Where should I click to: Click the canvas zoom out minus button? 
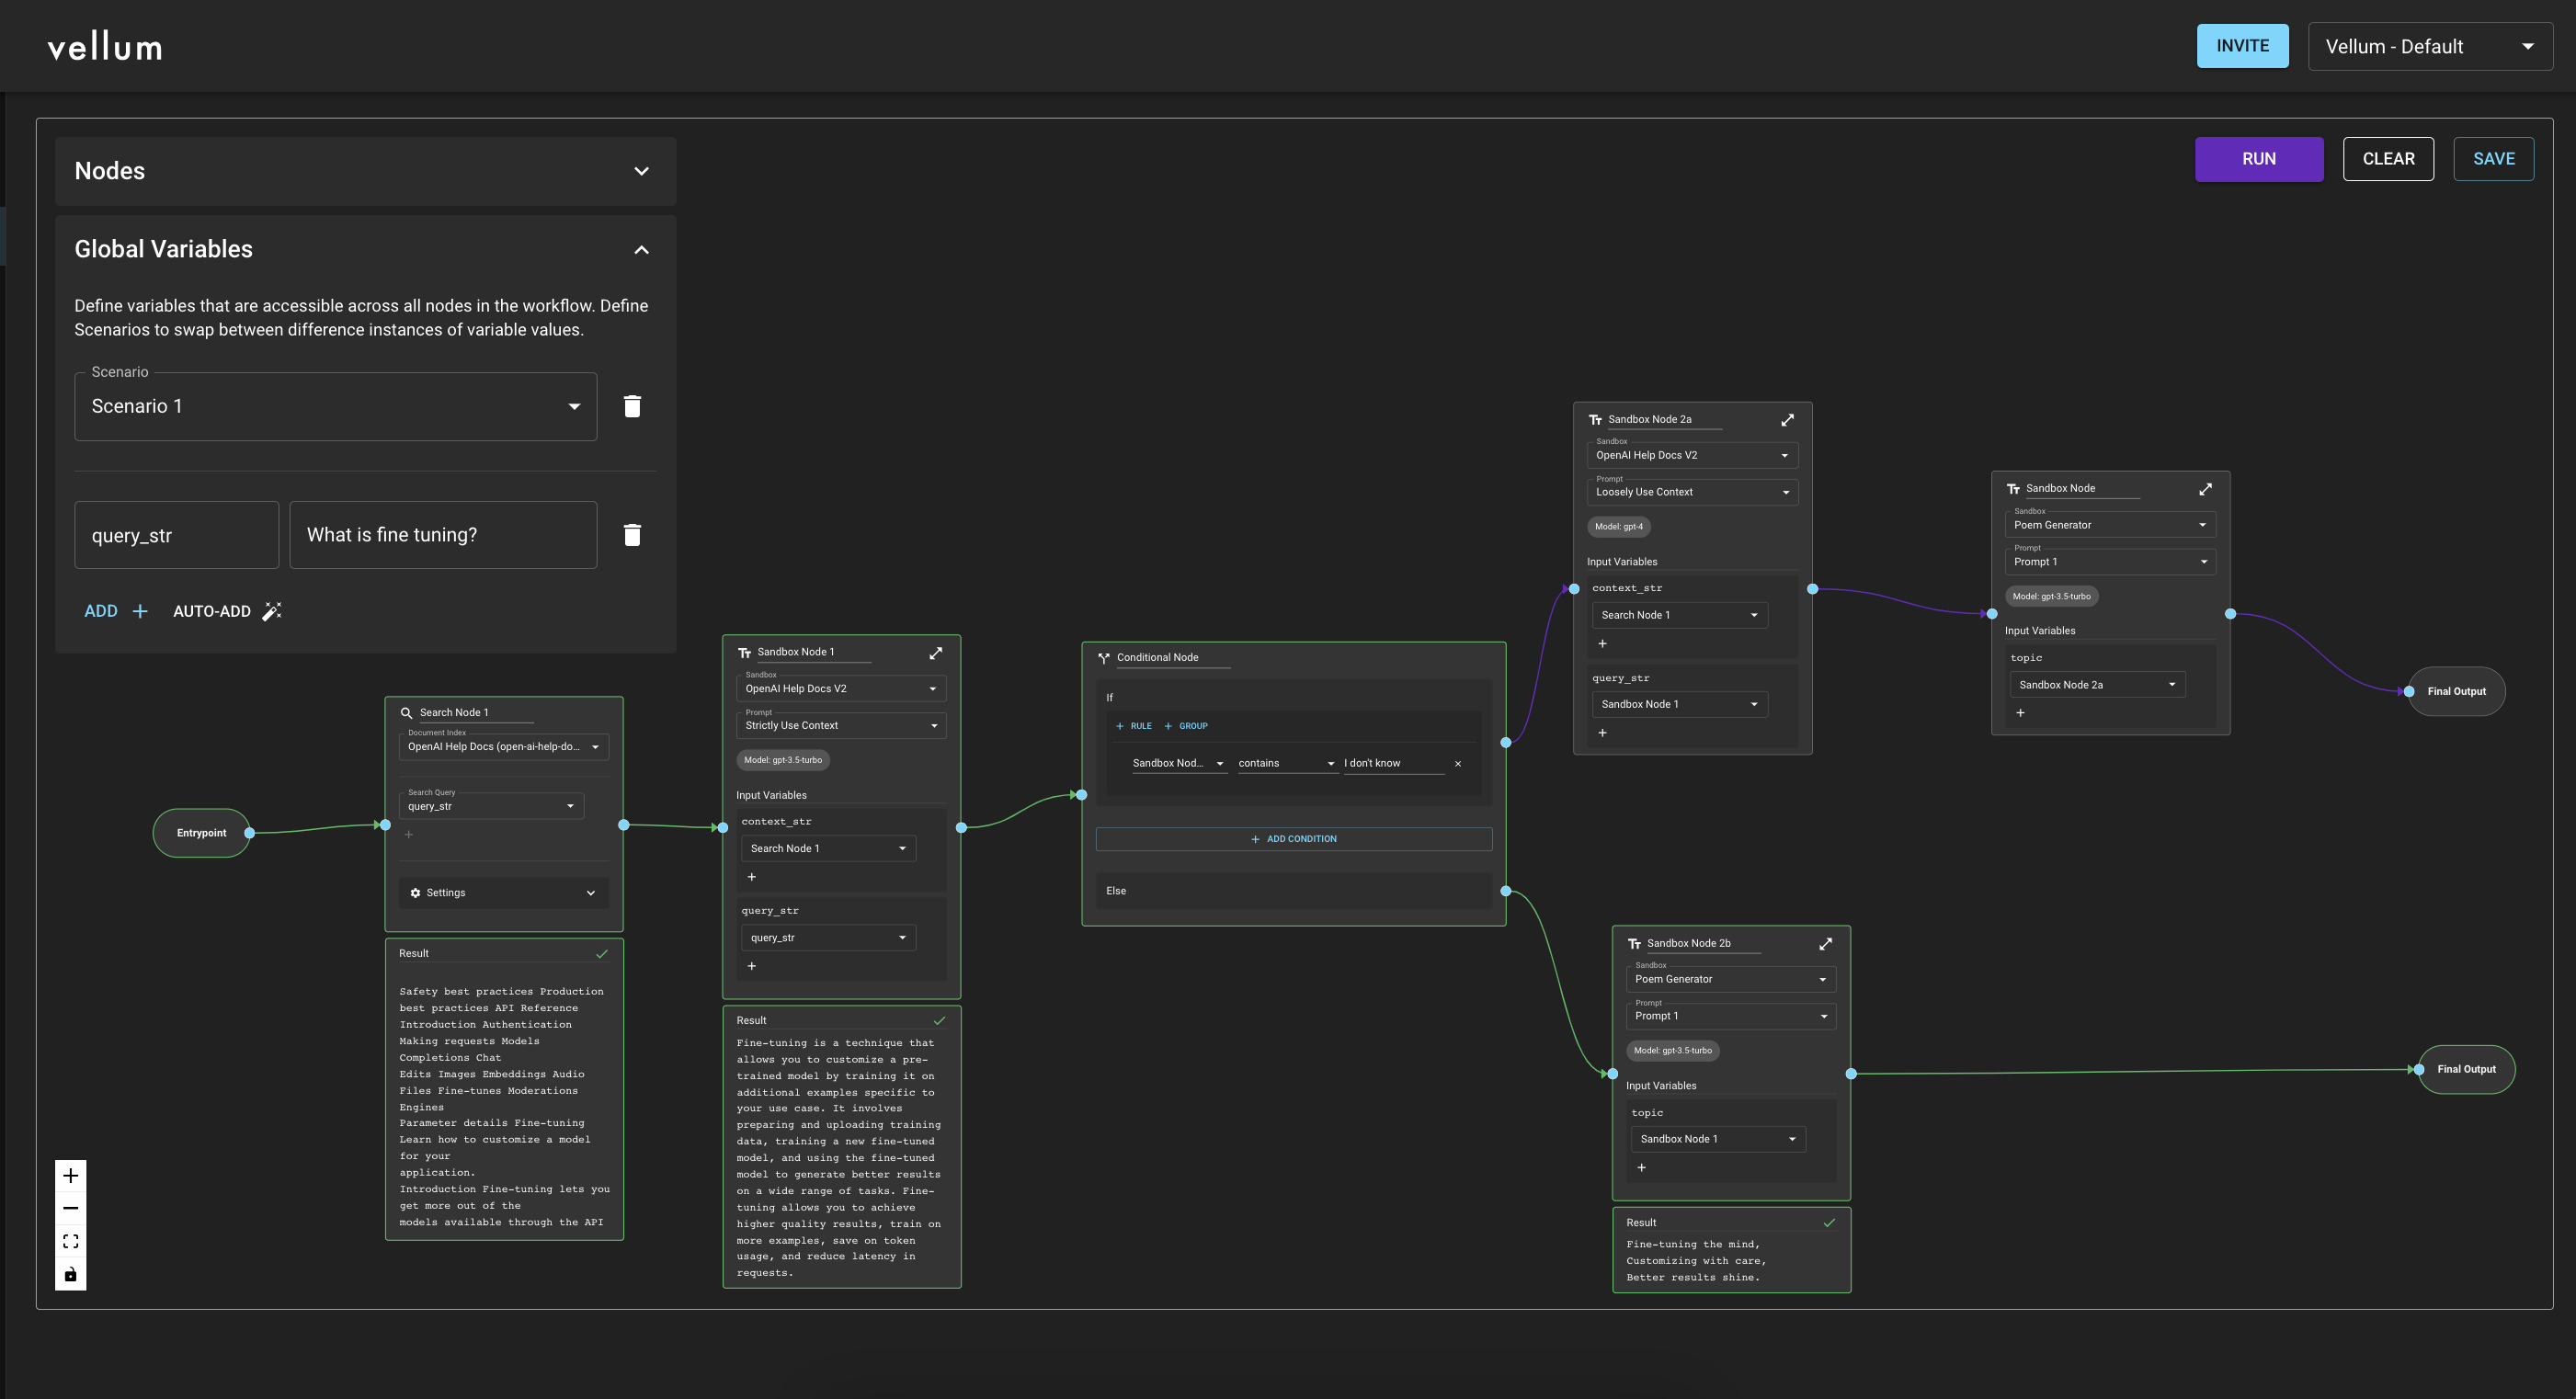point(70,1208)
